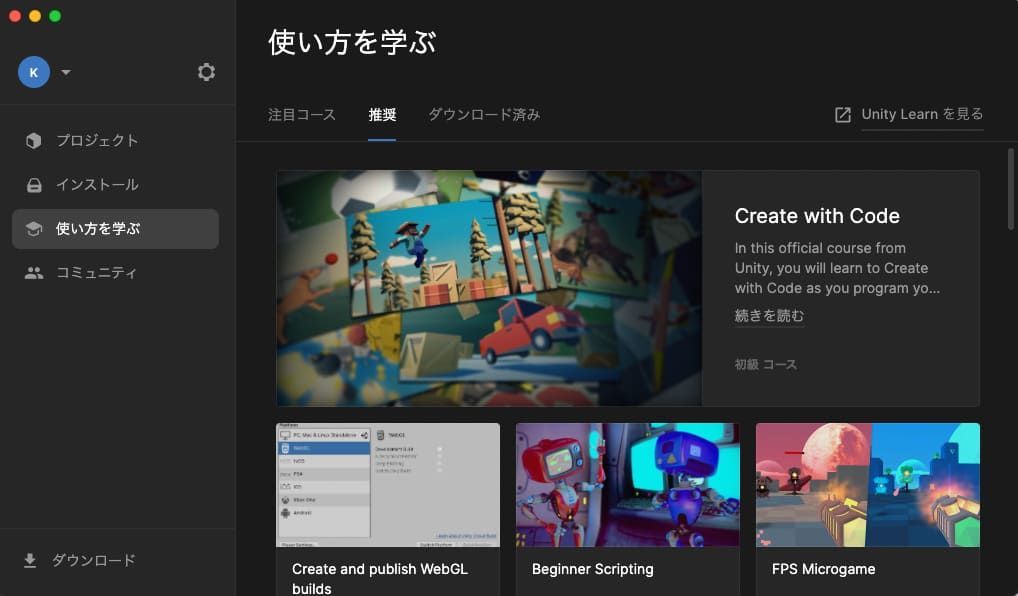
Task: Expand the account dropdown arrow
Action: [x=66, y=72]
